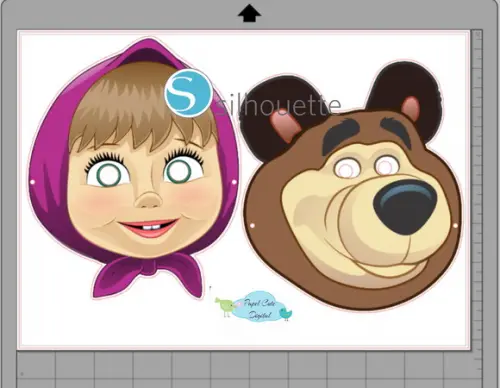Select the girl mask's right eye cutout

178,172
